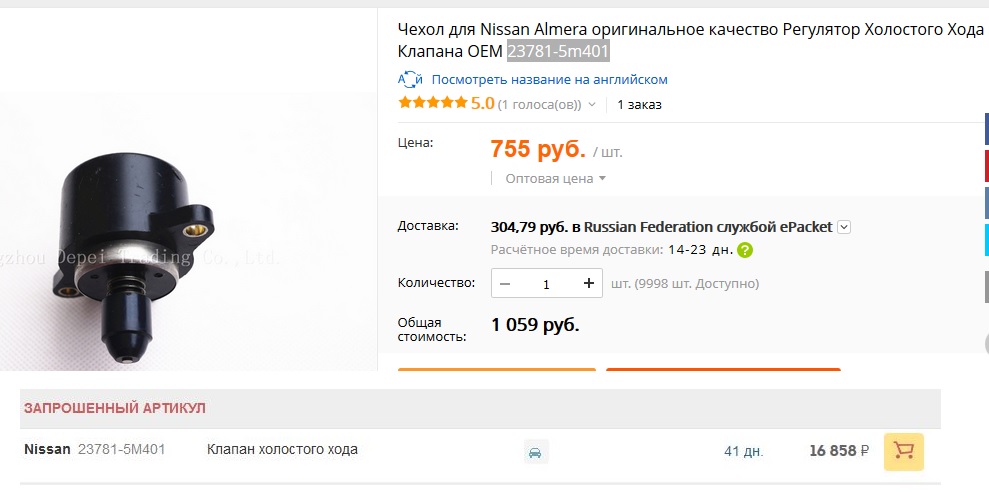Add the Nissan valve to cart
Image resolution: width=989 pixels, height=492 pixels.
click(x=903, y=451)
